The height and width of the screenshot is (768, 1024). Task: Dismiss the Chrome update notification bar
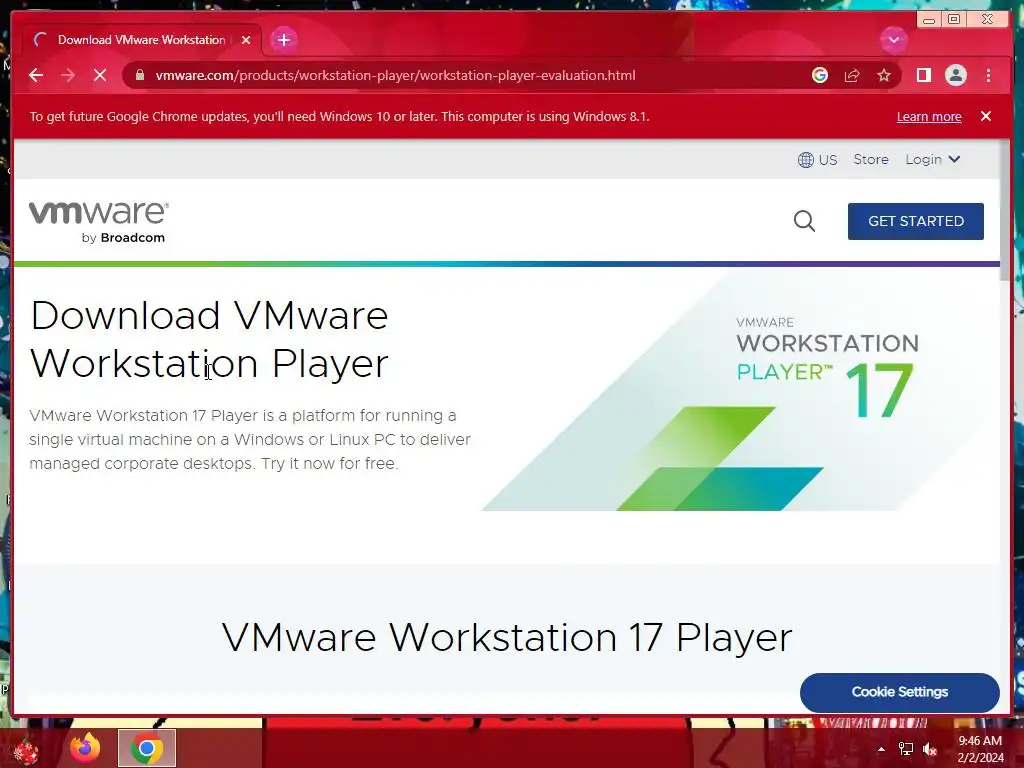[985, 116]
